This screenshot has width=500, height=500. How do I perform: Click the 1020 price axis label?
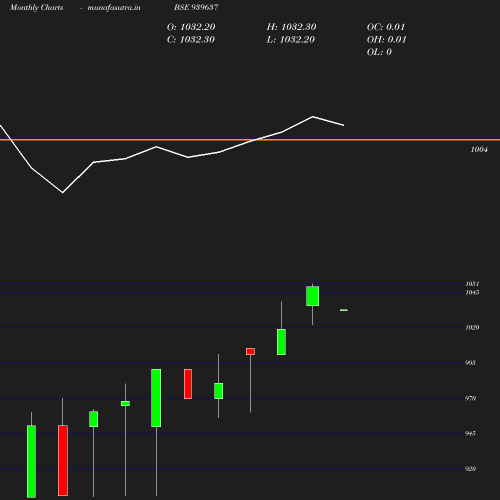tap(472, 327)
